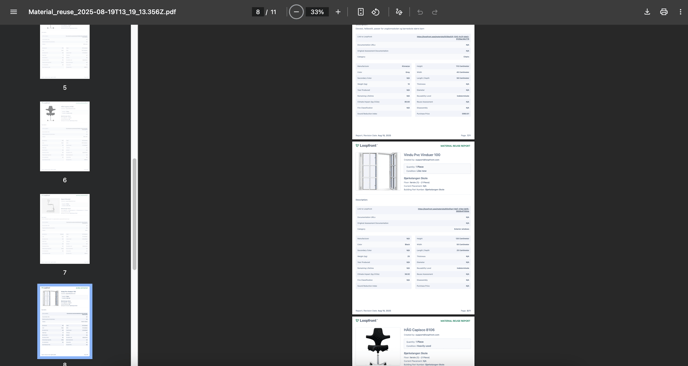Click the undo arrow in toolbar

coord(420,12)
